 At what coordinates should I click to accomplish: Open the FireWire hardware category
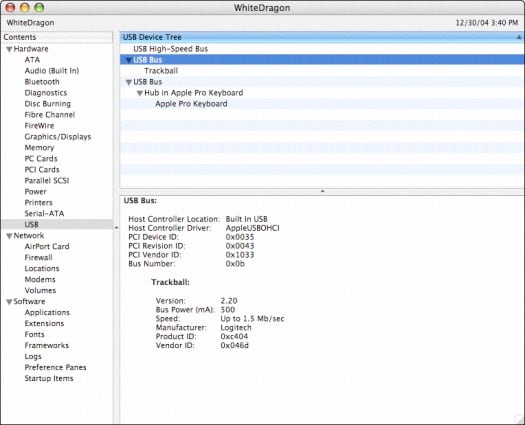39,126
